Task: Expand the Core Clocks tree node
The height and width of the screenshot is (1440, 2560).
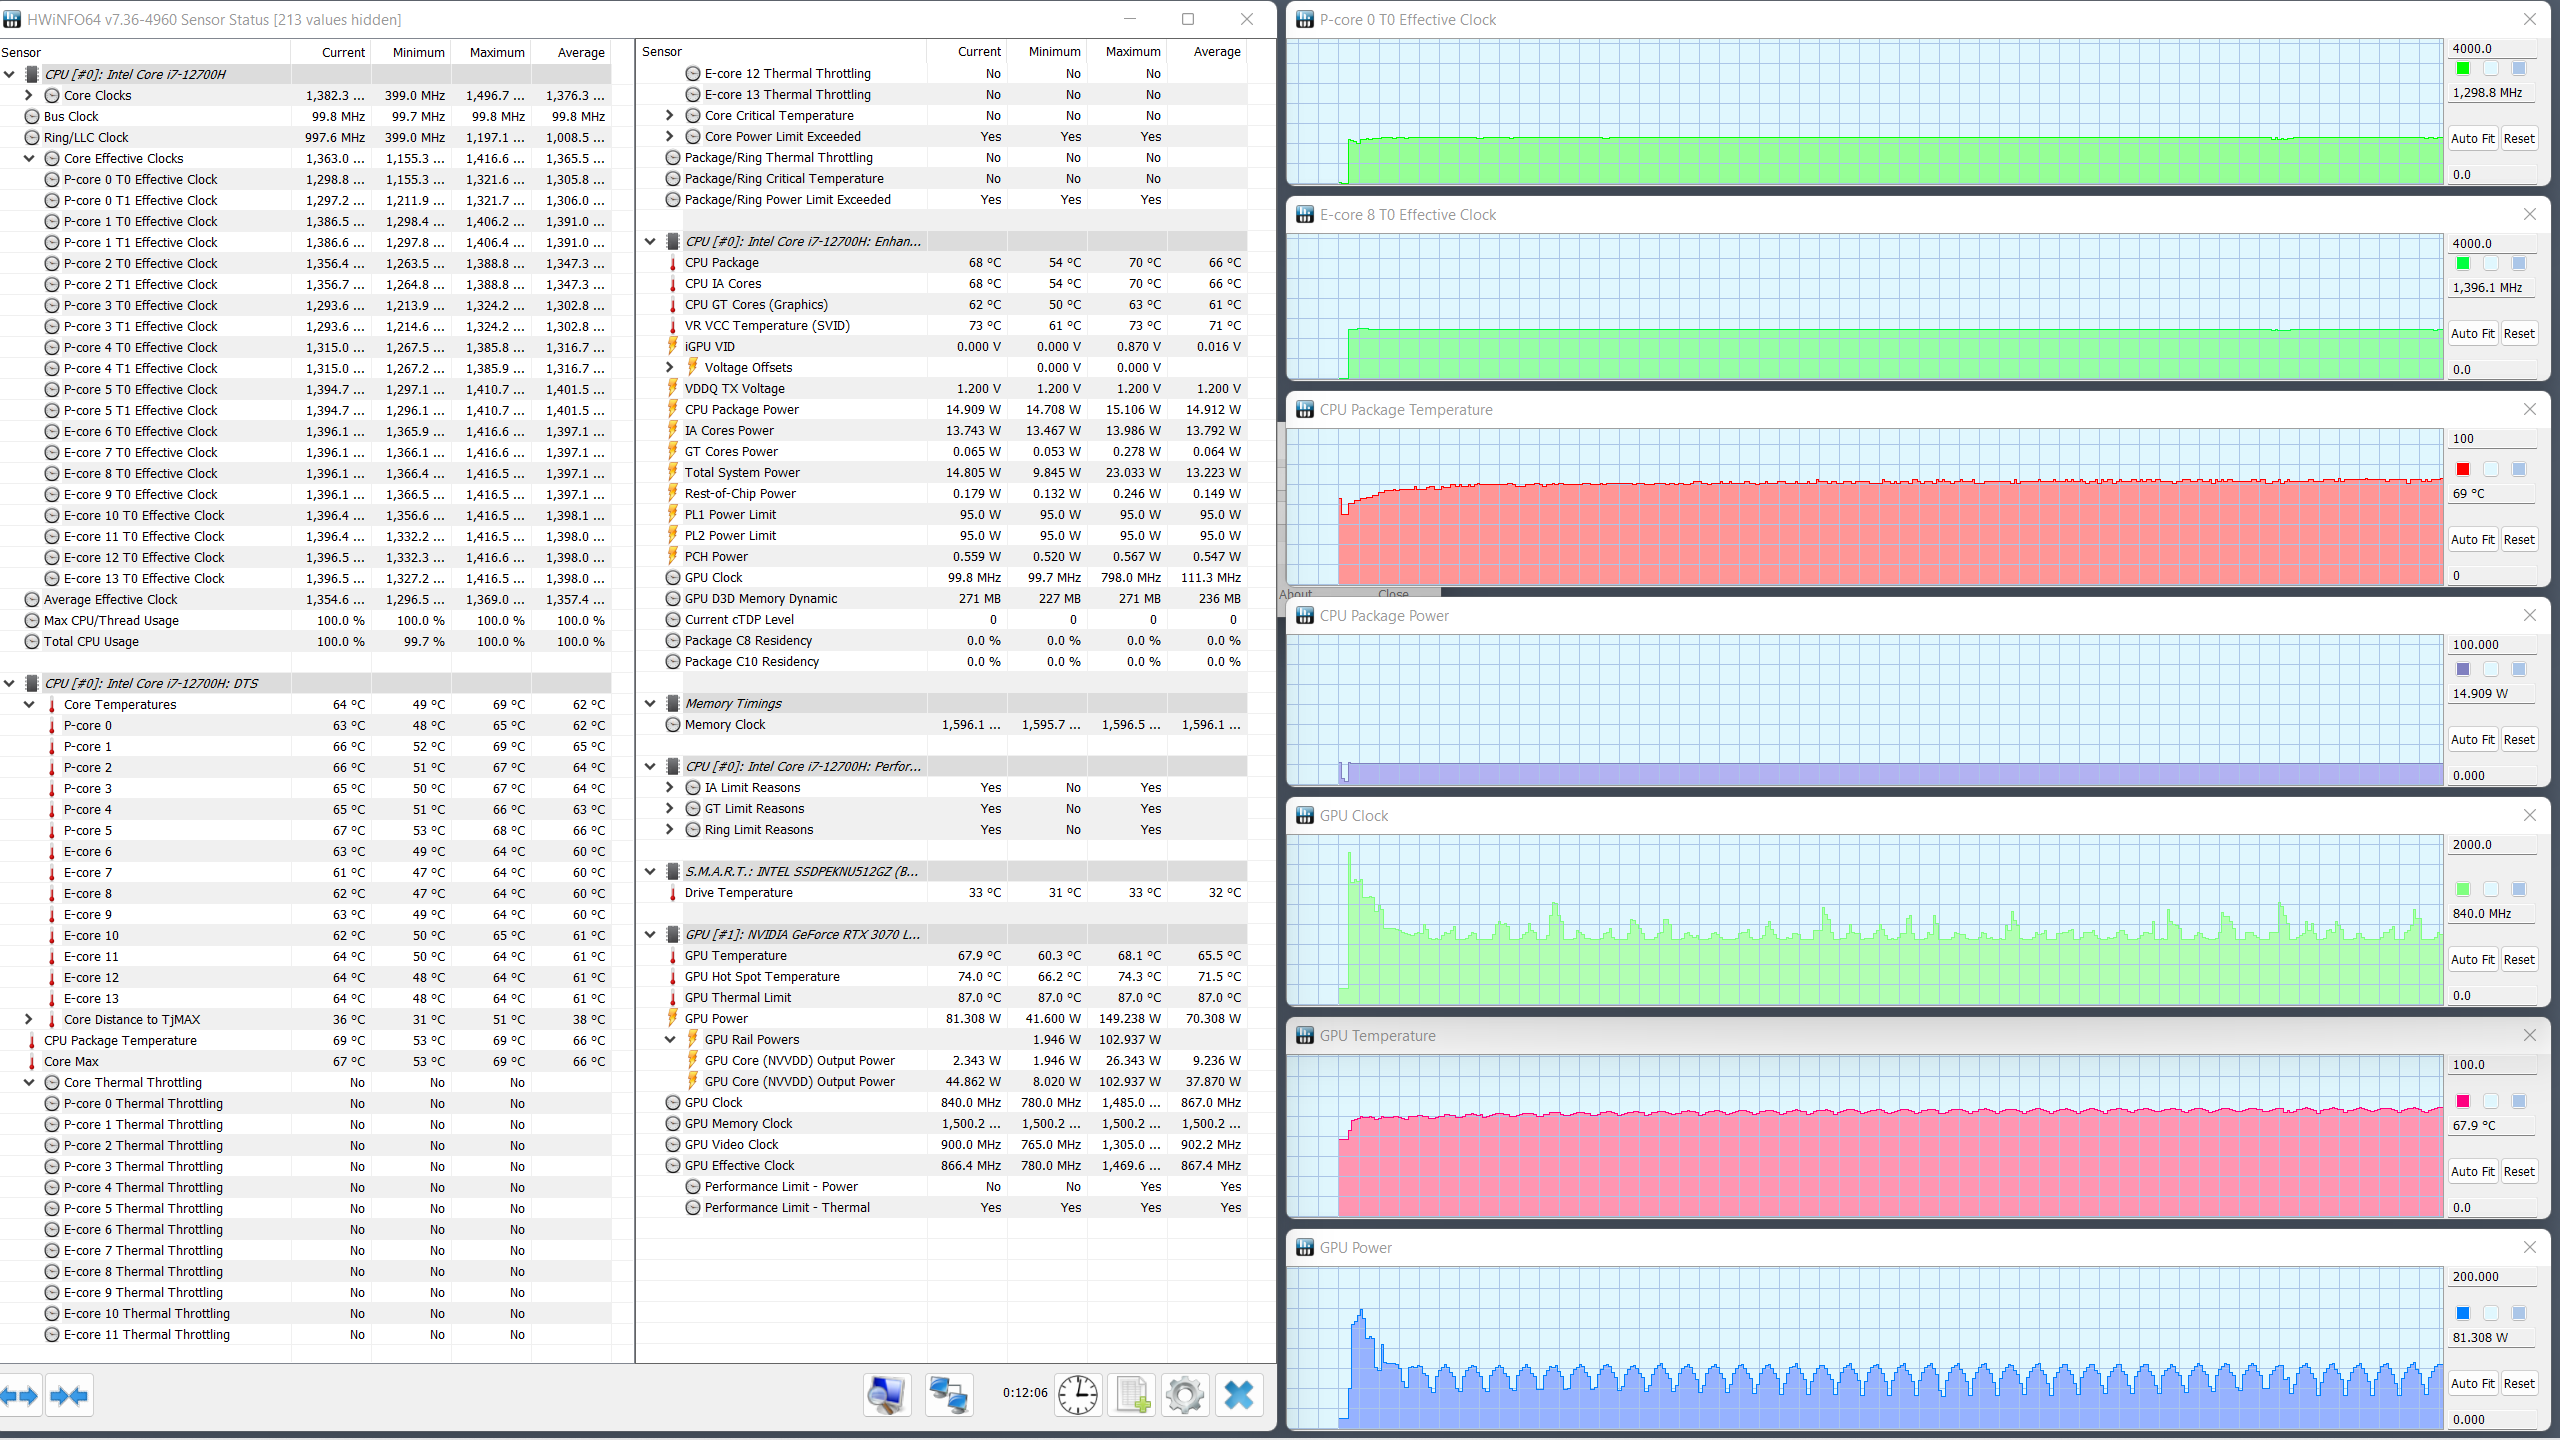Action: [x=29, y=95]
